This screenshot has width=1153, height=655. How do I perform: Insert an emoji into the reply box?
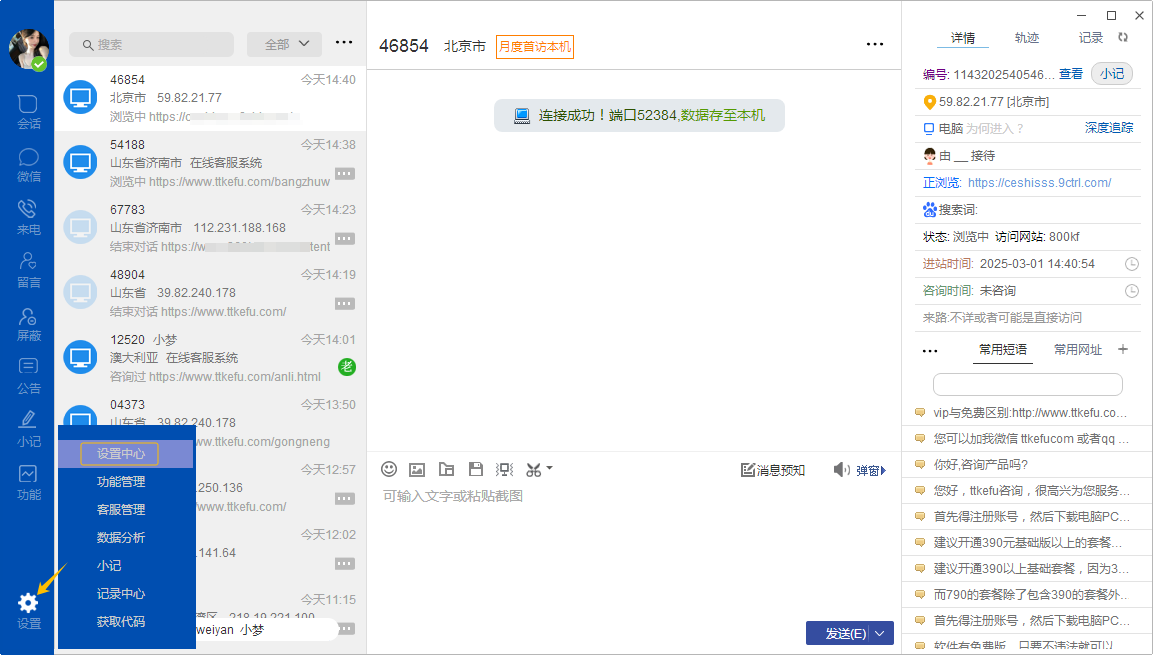pyautogui.click(x=389, y=468)
